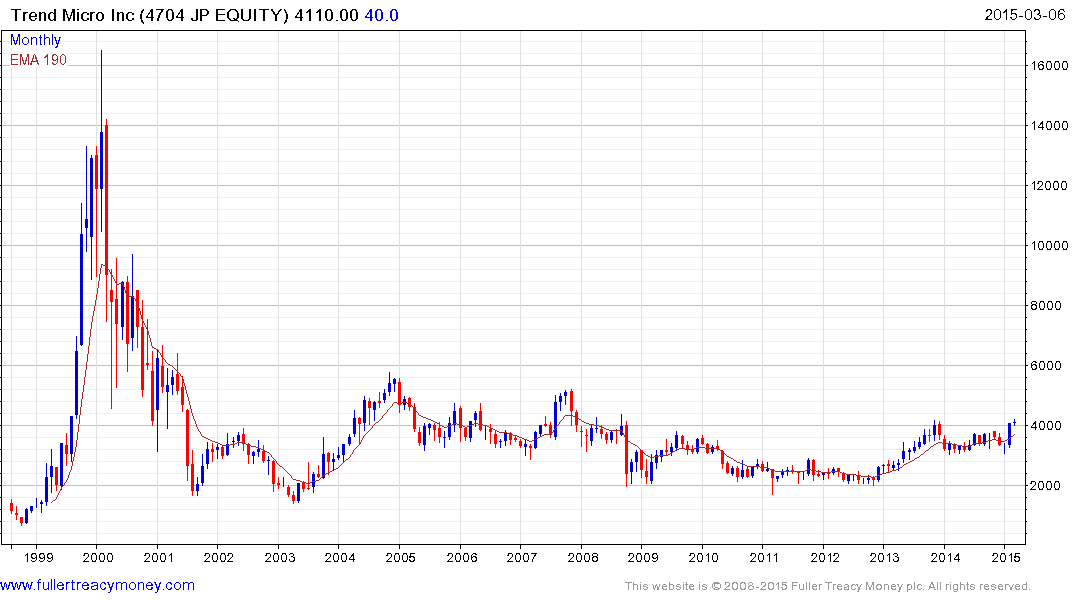Screen dimensions: 1075x600
Task: Click the 10000 price axis label
Action: coord(1049,245)
